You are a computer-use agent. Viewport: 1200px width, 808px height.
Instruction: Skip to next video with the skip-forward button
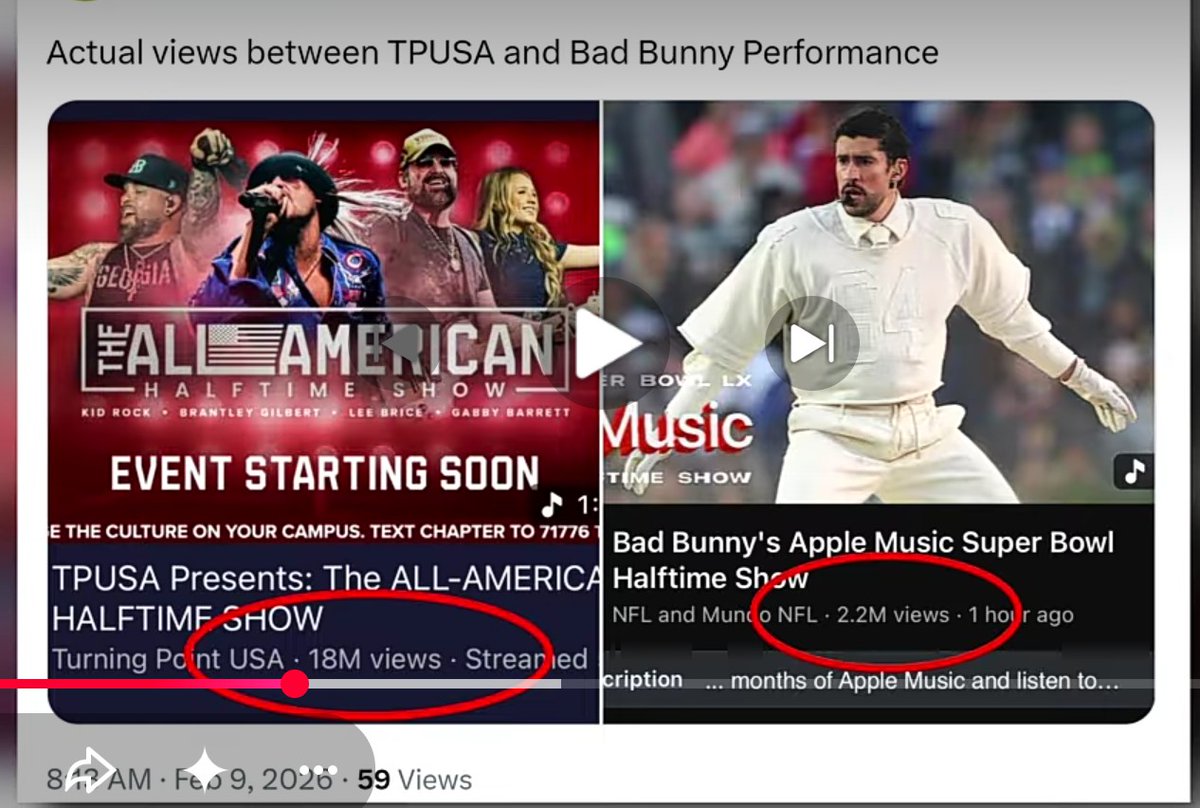(812, 344)
